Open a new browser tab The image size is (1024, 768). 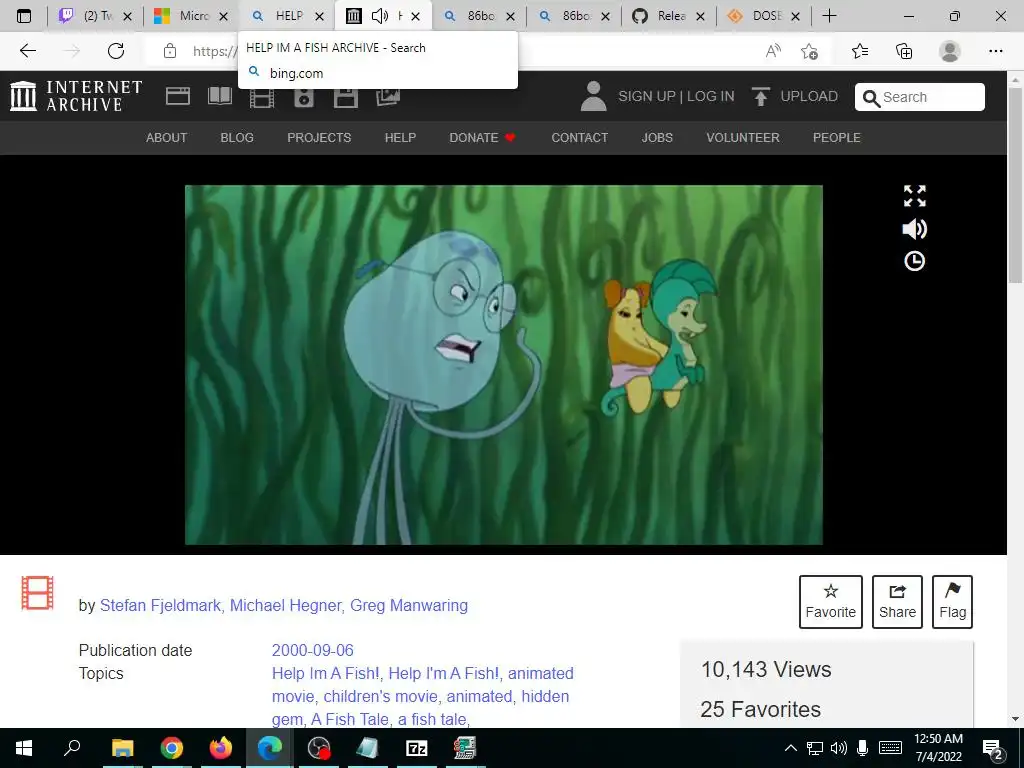pos(829,16)
